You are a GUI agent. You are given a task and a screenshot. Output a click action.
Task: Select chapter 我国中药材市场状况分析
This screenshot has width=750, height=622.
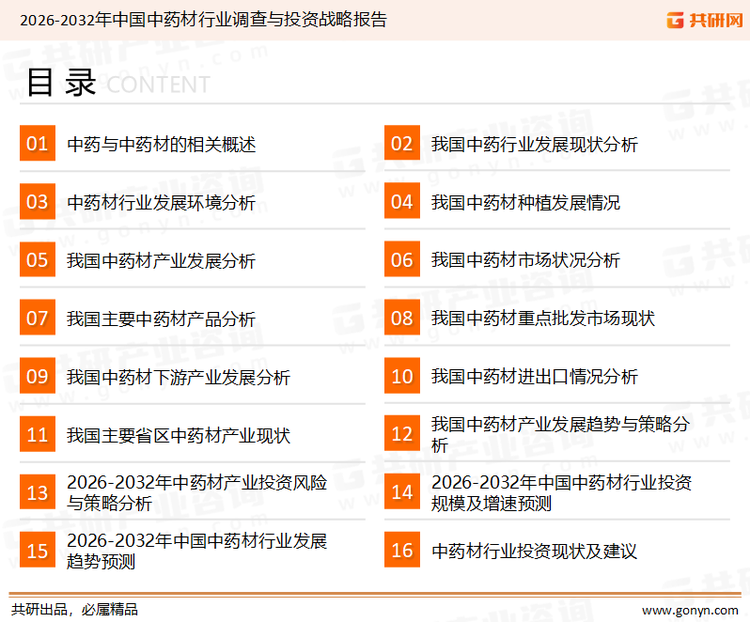coord(526,260)
